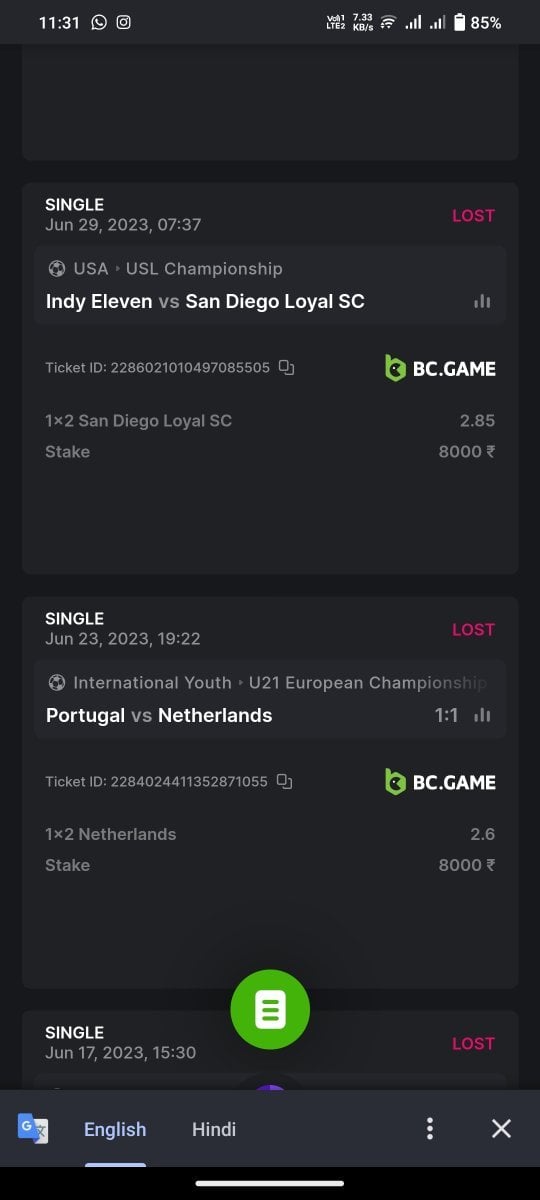Tap soccer ball icon beside USA league
The image size is (540, 1200).
[56, 268]
